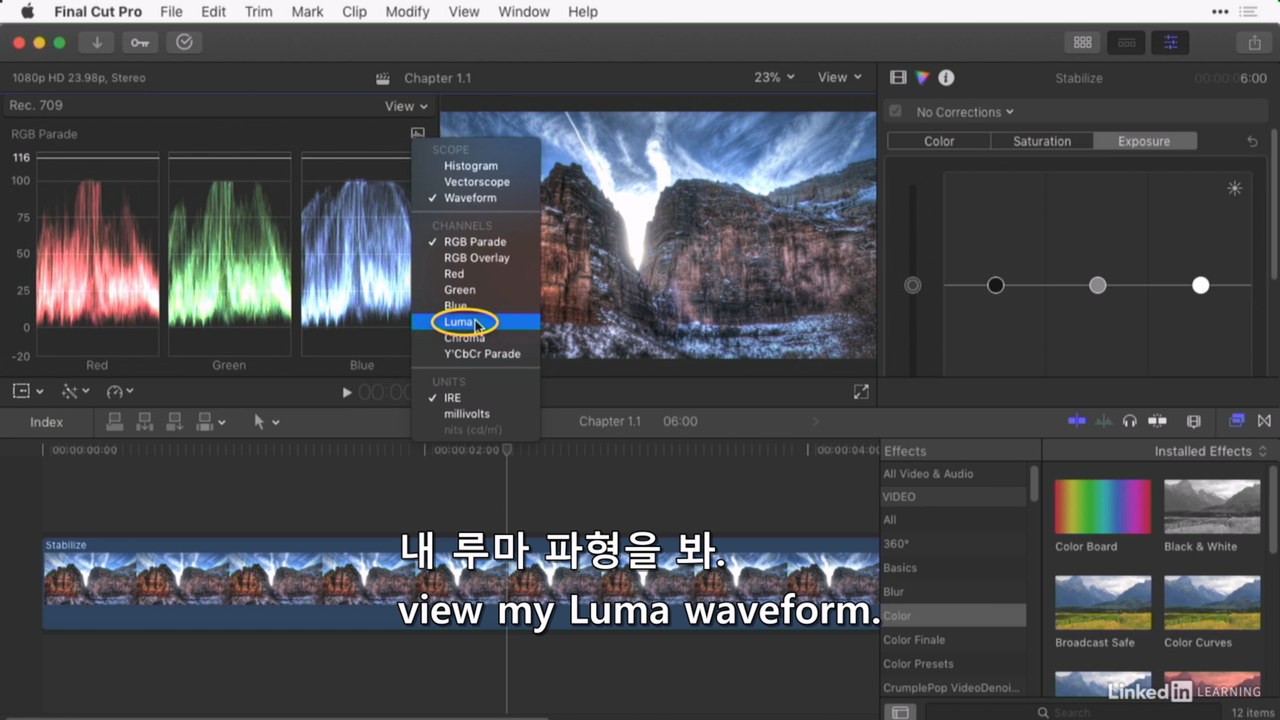This screenshot has width=1280, height=720.
Task: Click the Apple menu icon
Action: tap(27, 12)
